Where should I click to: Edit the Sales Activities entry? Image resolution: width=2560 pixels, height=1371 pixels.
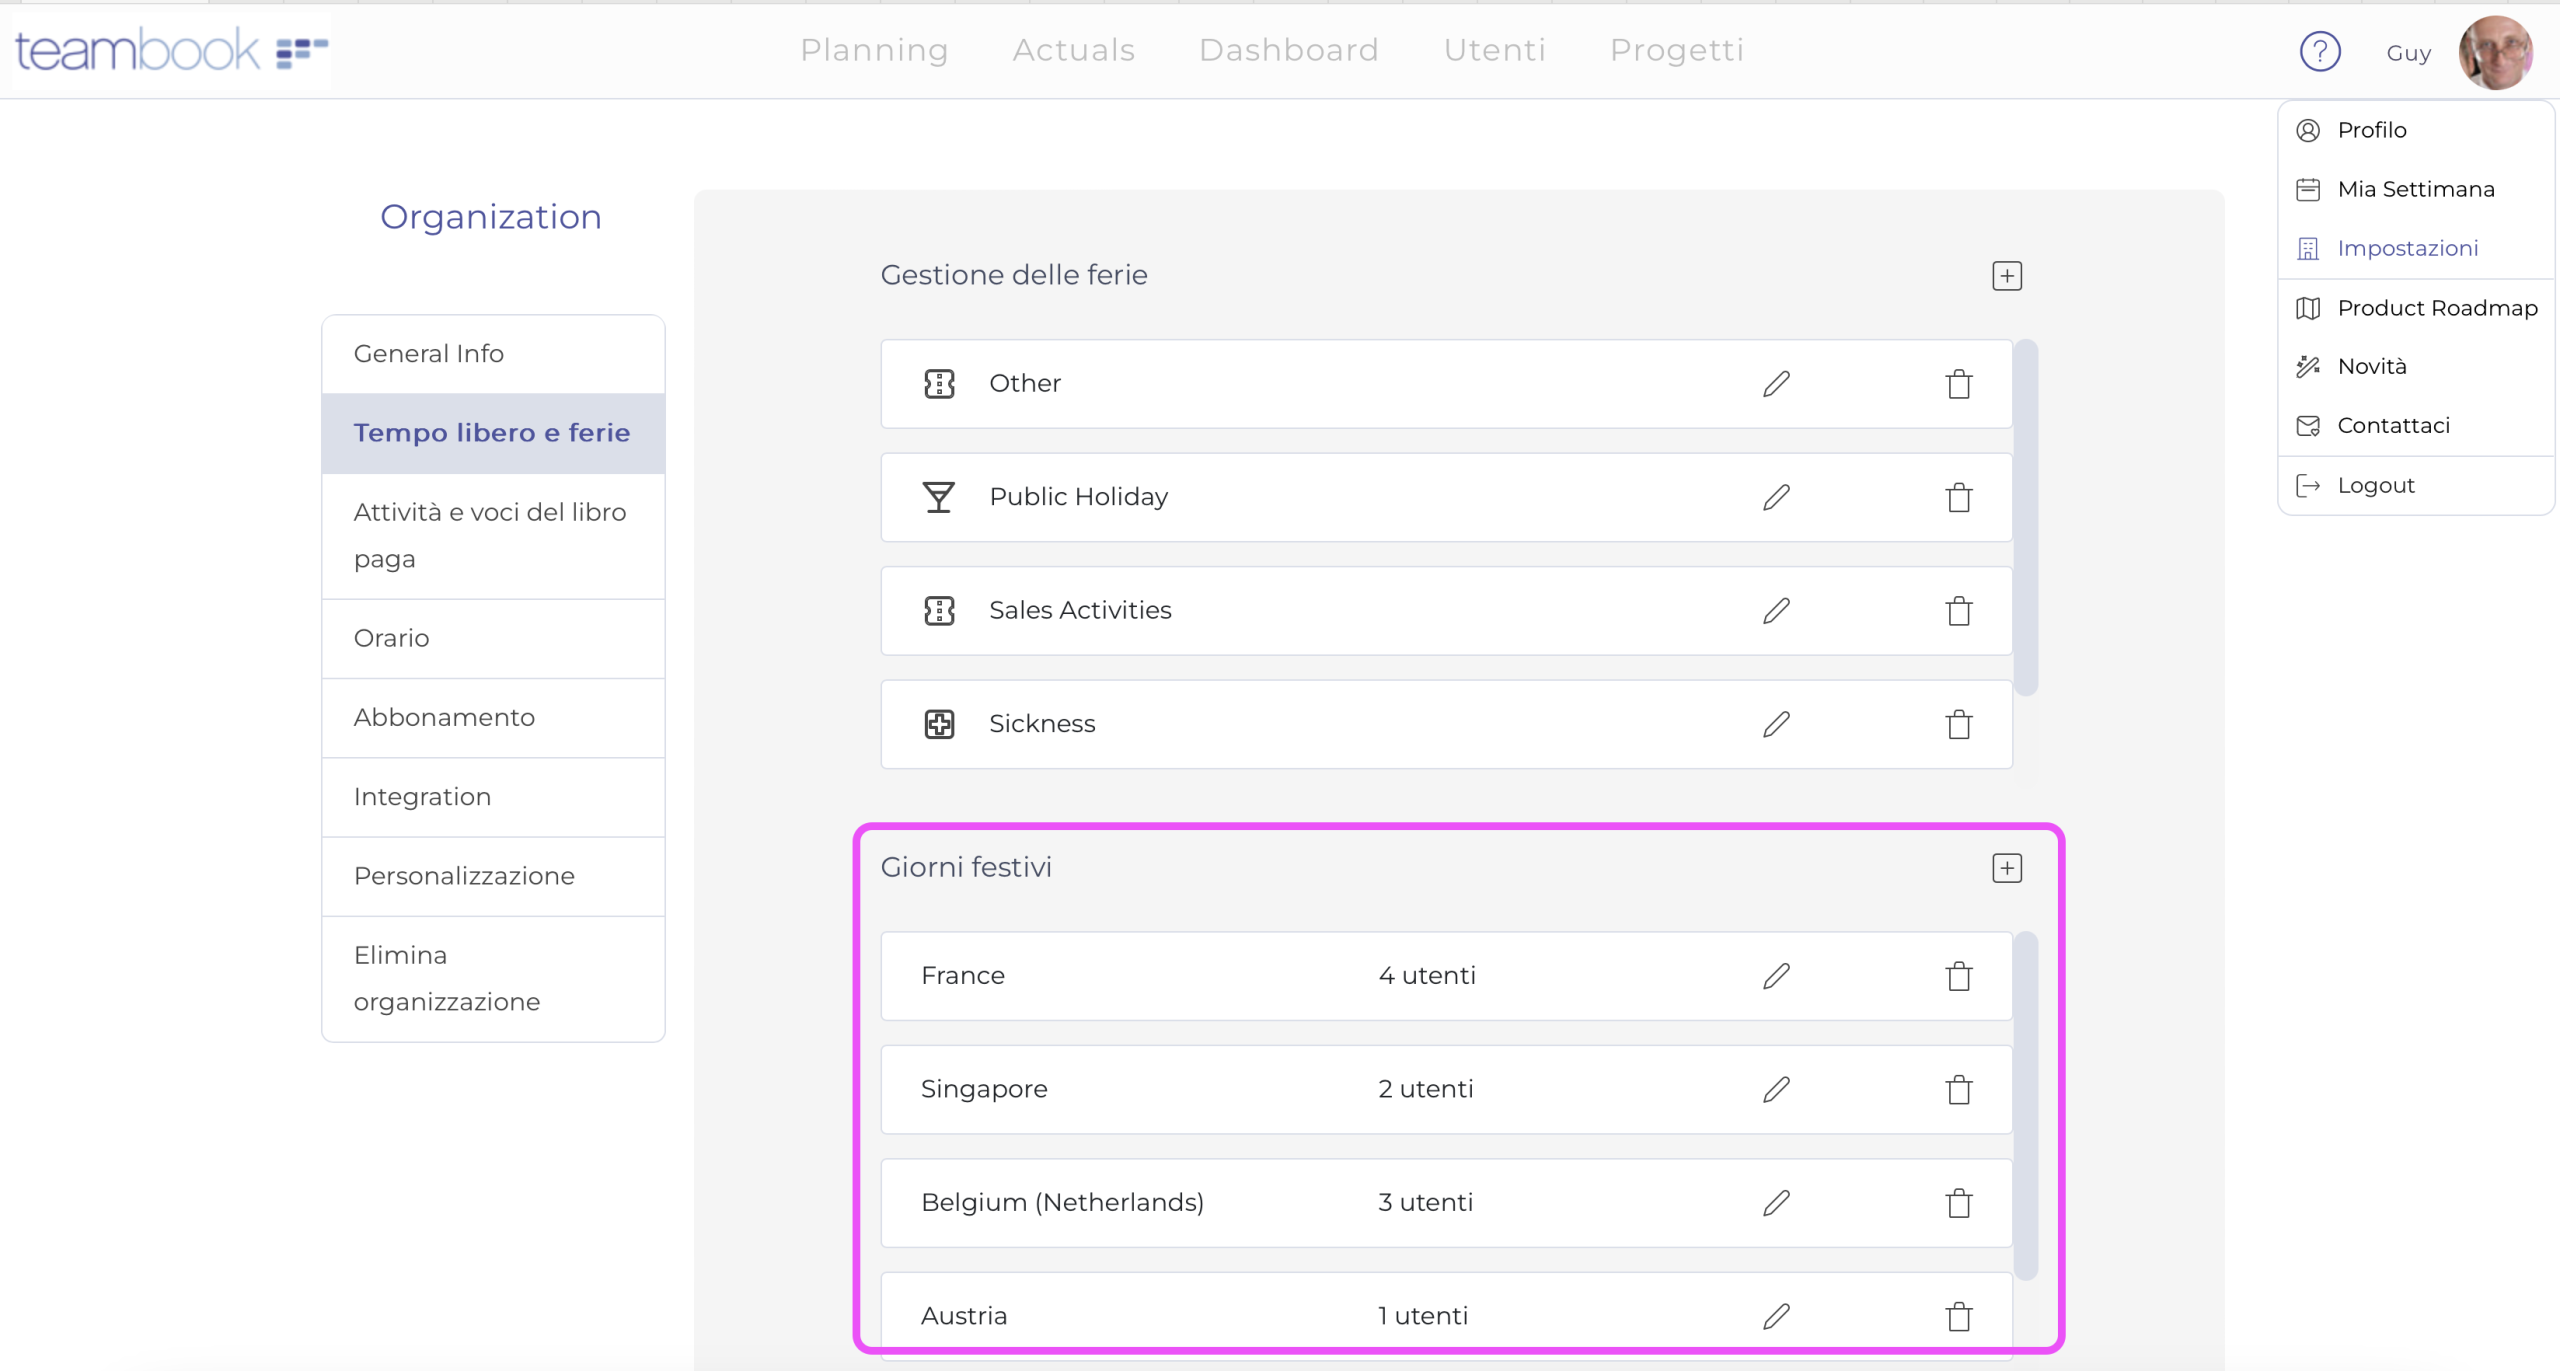[1776, 611]
